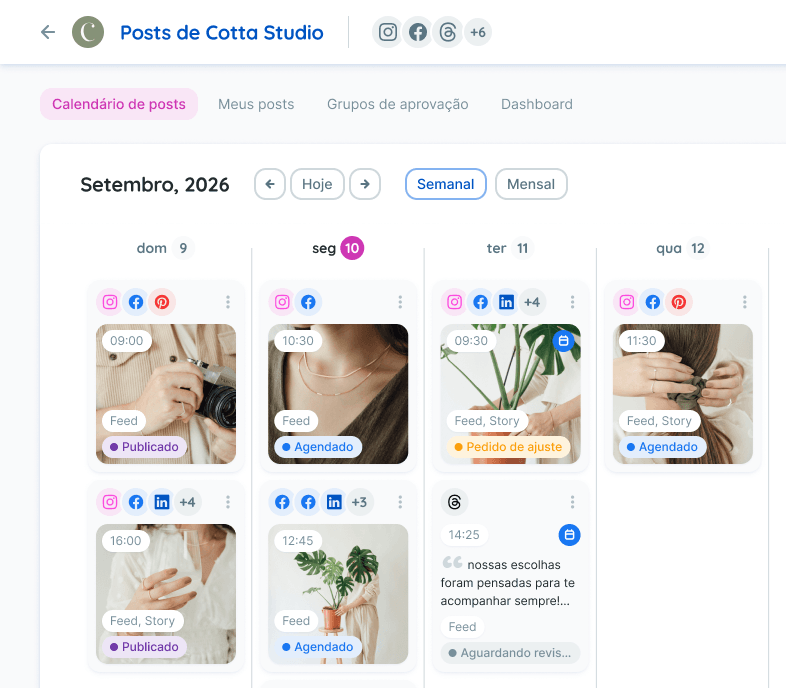
Task: Open the 11:30 hair scrunchie photo post
Action: 683,394
